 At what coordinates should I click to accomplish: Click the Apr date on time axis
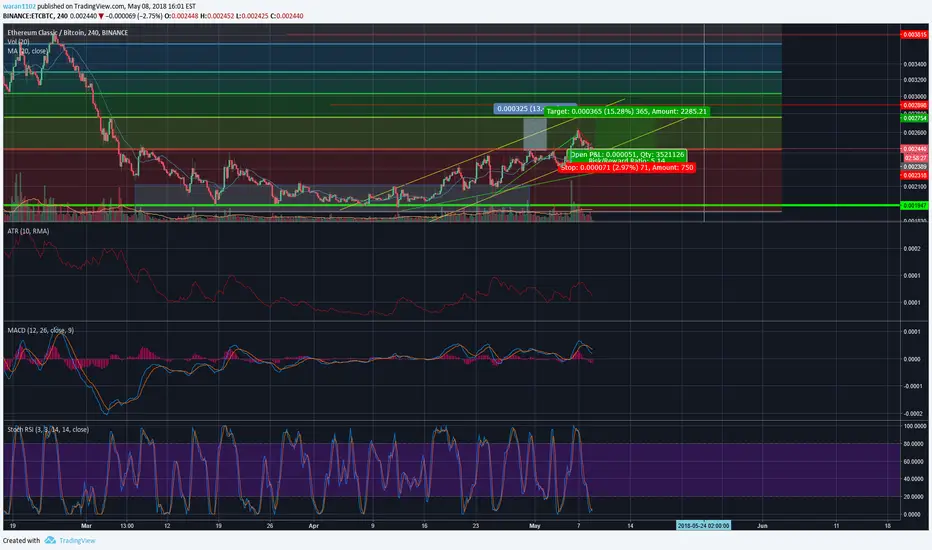tap(314, 526)
